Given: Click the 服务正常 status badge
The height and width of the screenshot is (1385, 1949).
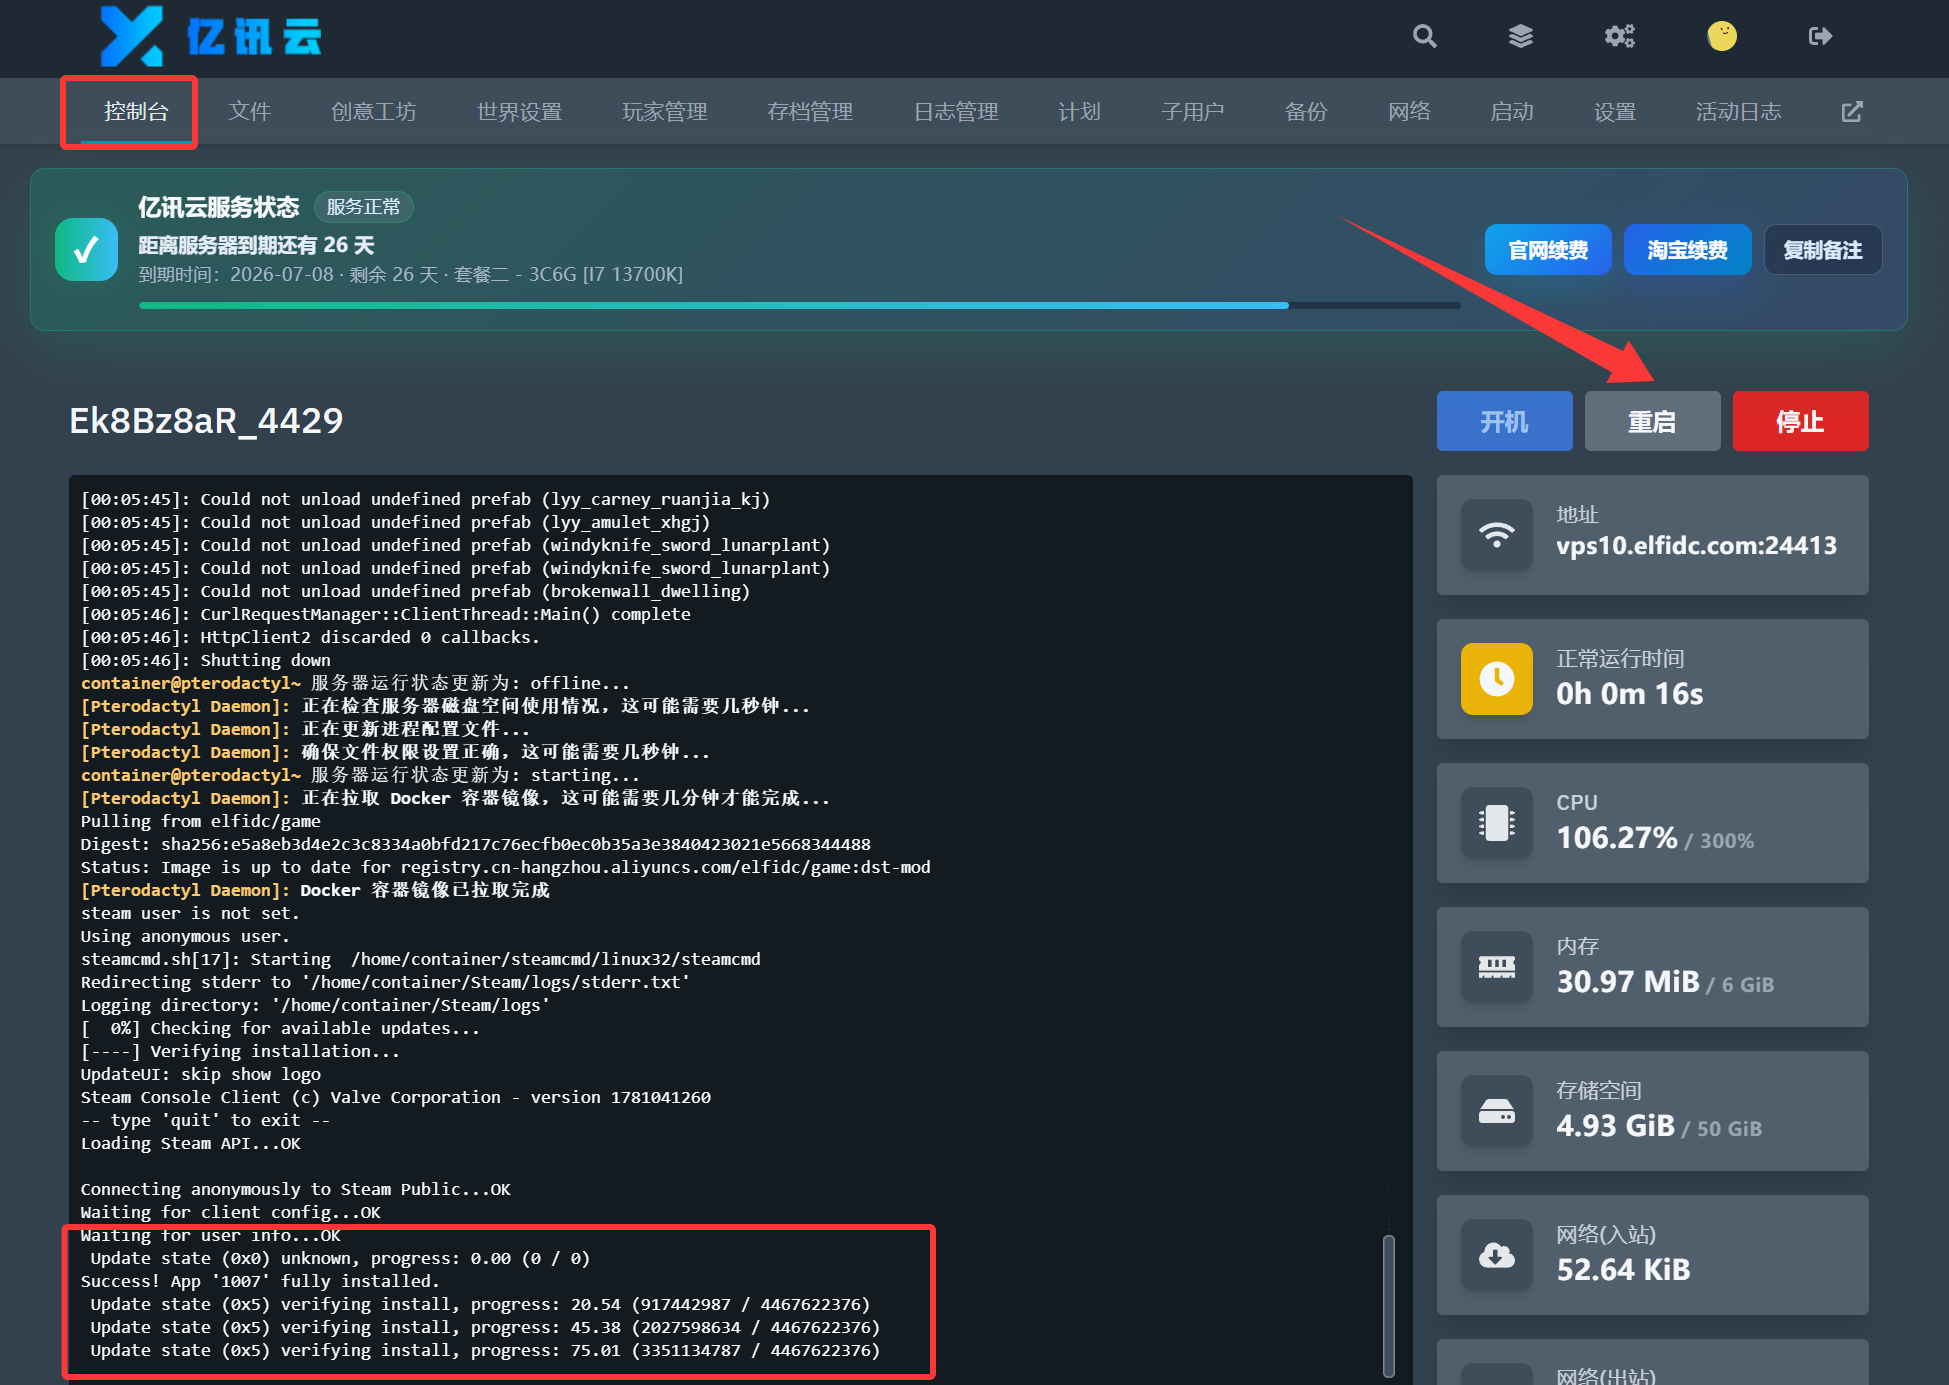Looking at the screenshot, I should 363,207.
